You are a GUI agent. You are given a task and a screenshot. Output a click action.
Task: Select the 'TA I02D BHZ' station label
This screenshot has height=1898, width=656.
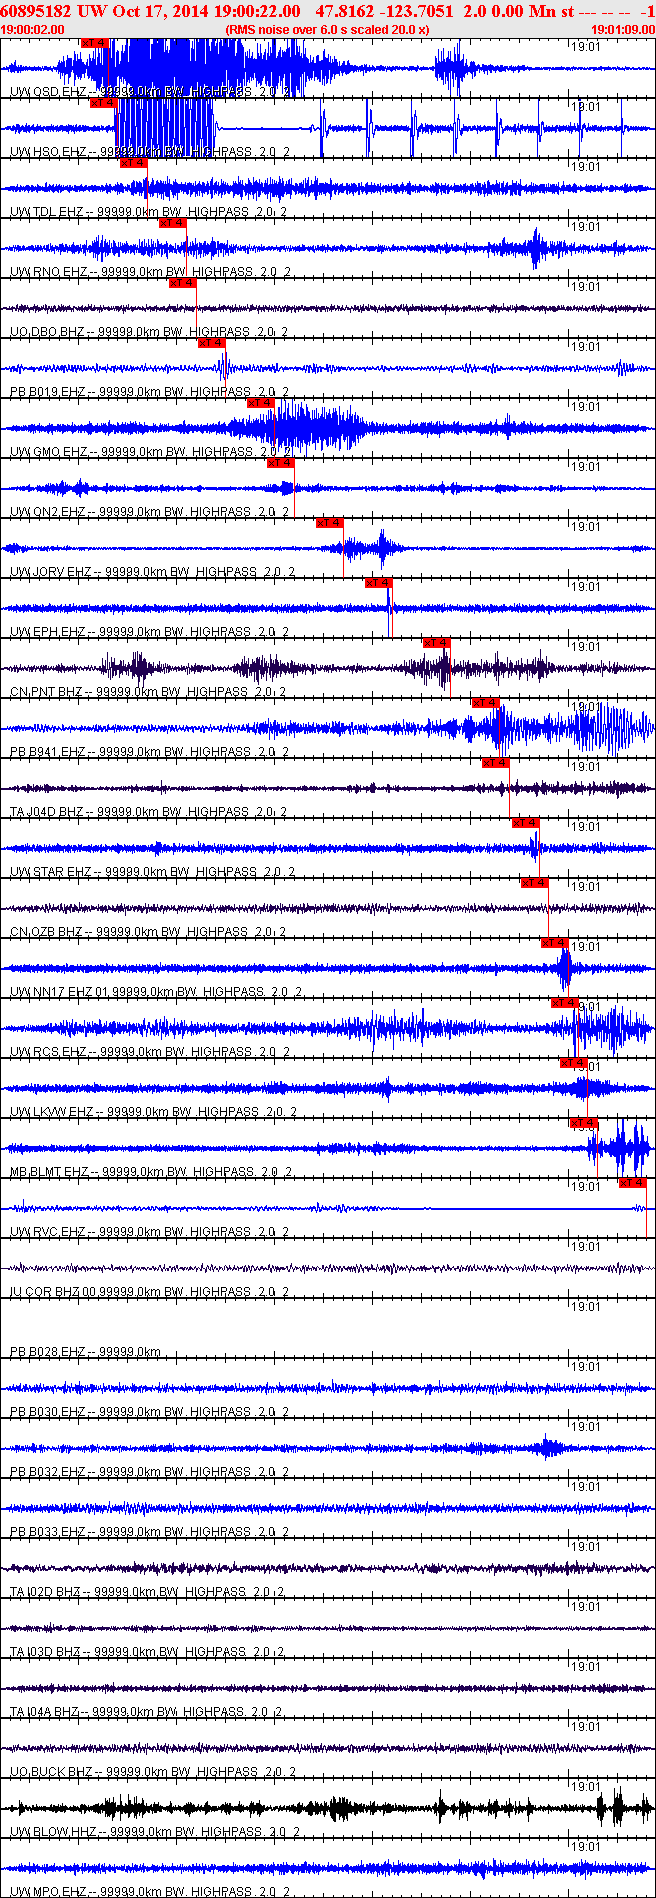click(46, 1592)
